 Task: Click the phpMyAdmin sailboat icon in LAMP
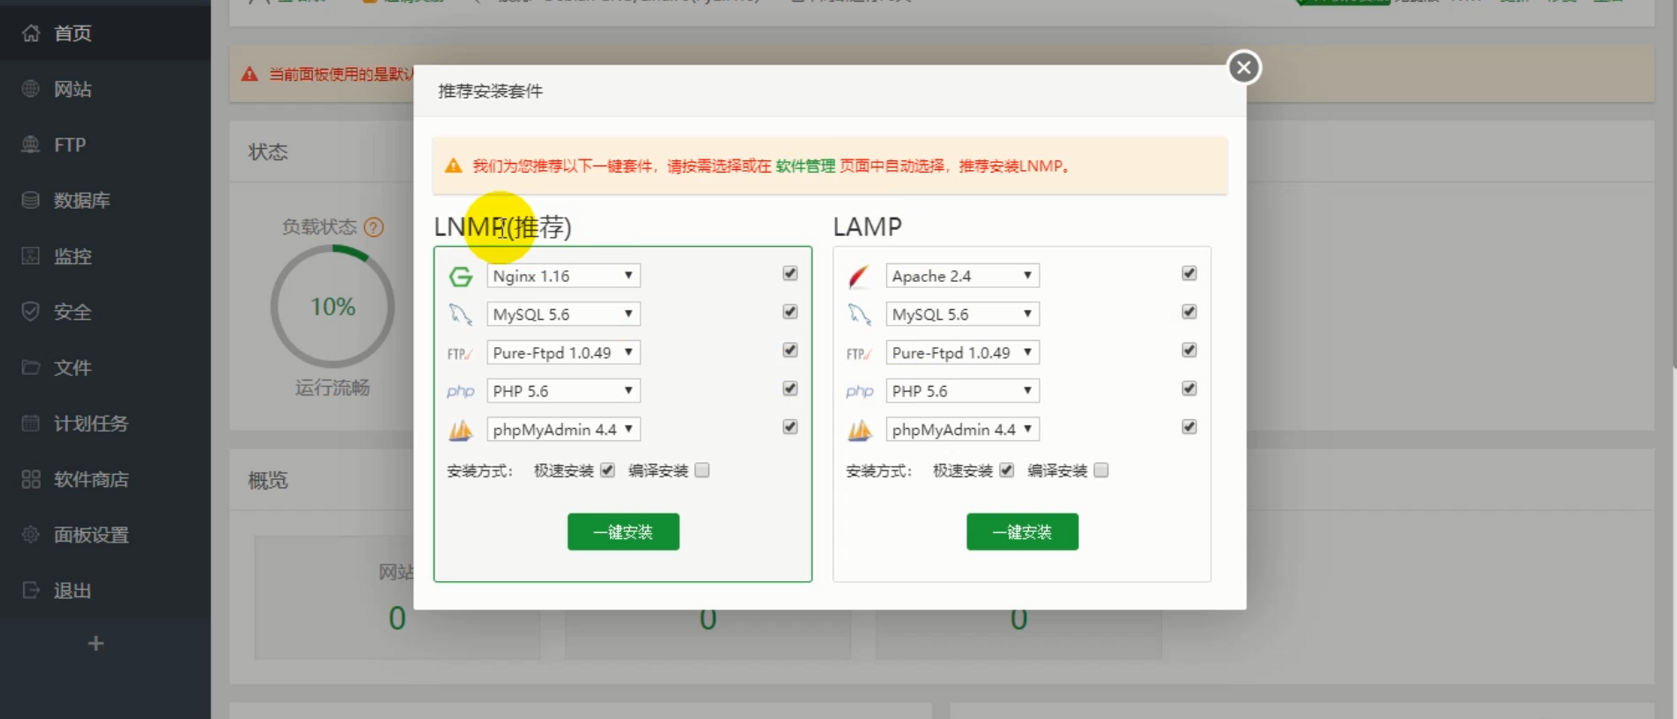(x=859, y=430)
